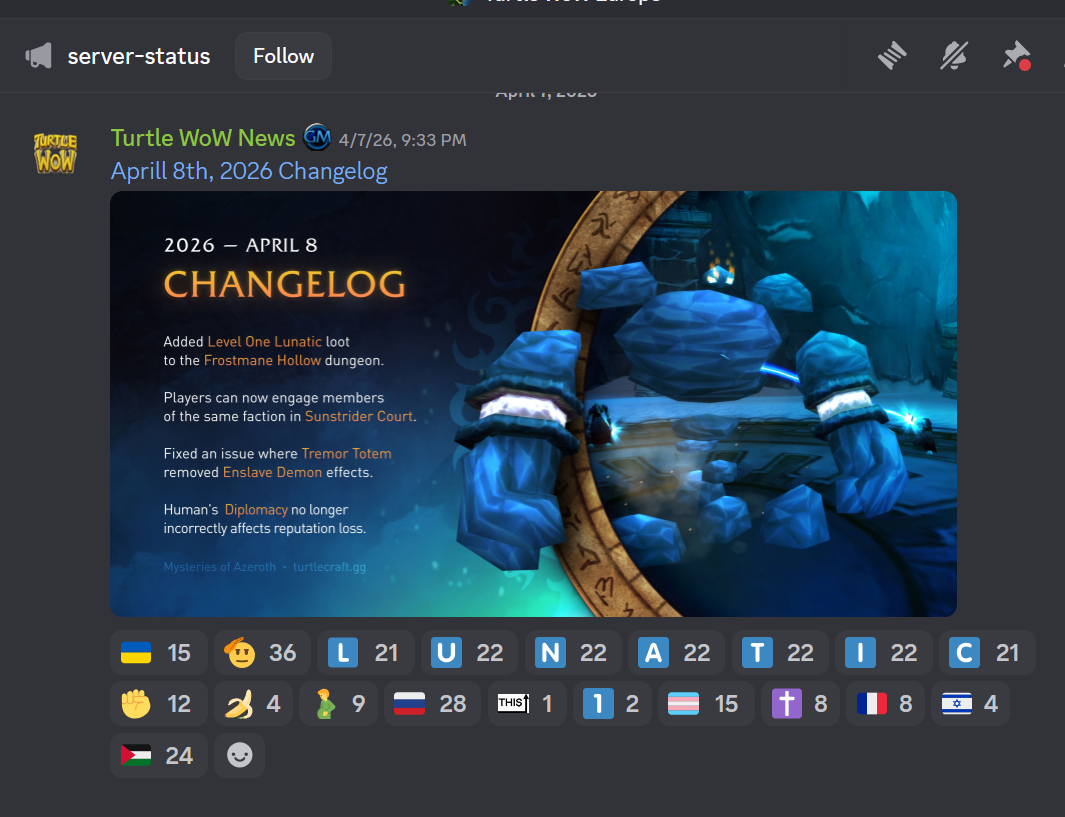Toggle Ukraine flag reaction with 15
This screenshot has width=1065, height=817.
158,653
